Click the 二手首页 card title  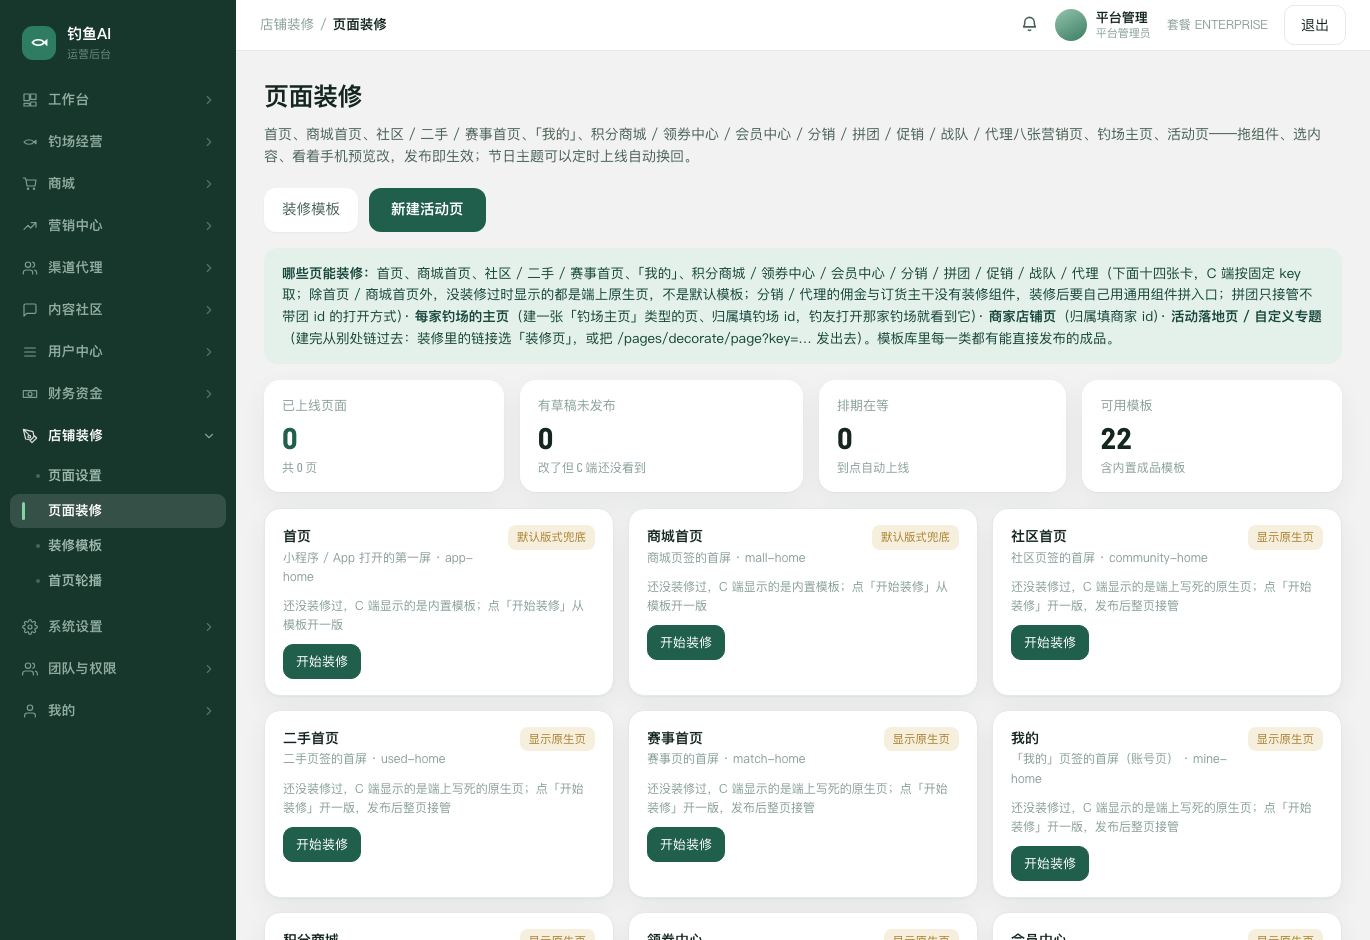[311, 739]
